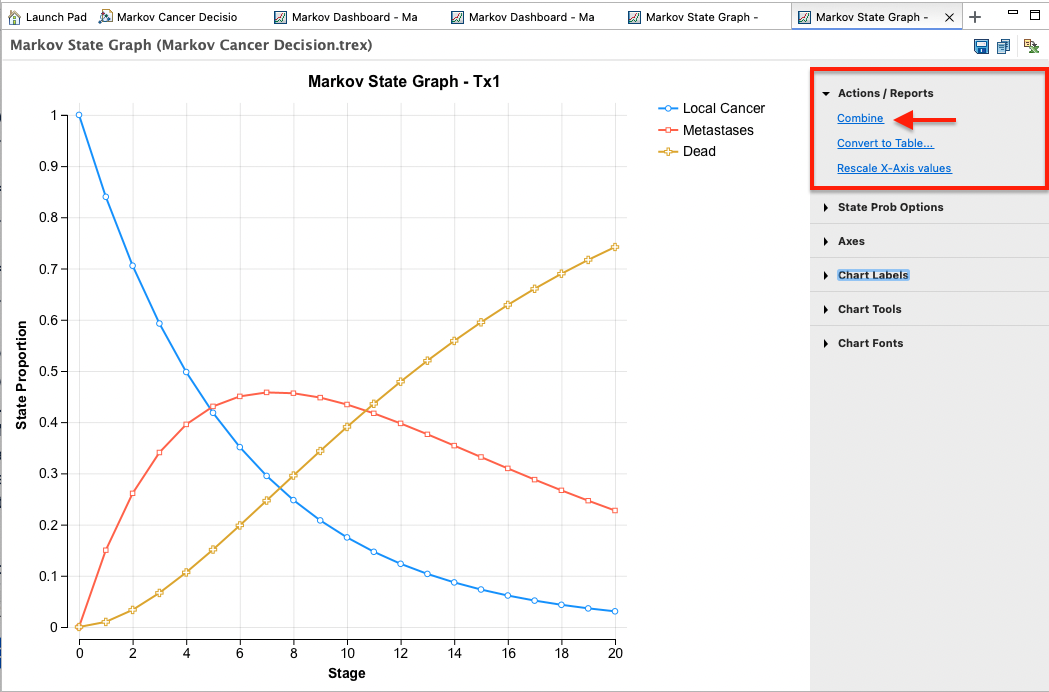
Task: Switch to the Launch Pad tab
Action: (47, 16)
